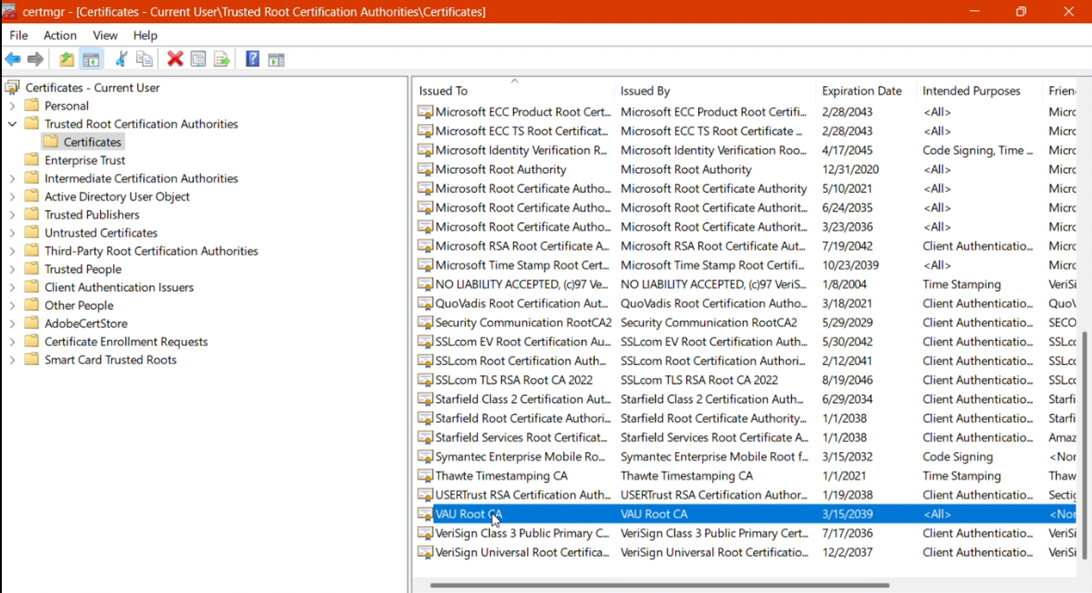
Task: Open the Action menu
Action: coord(59,34)
